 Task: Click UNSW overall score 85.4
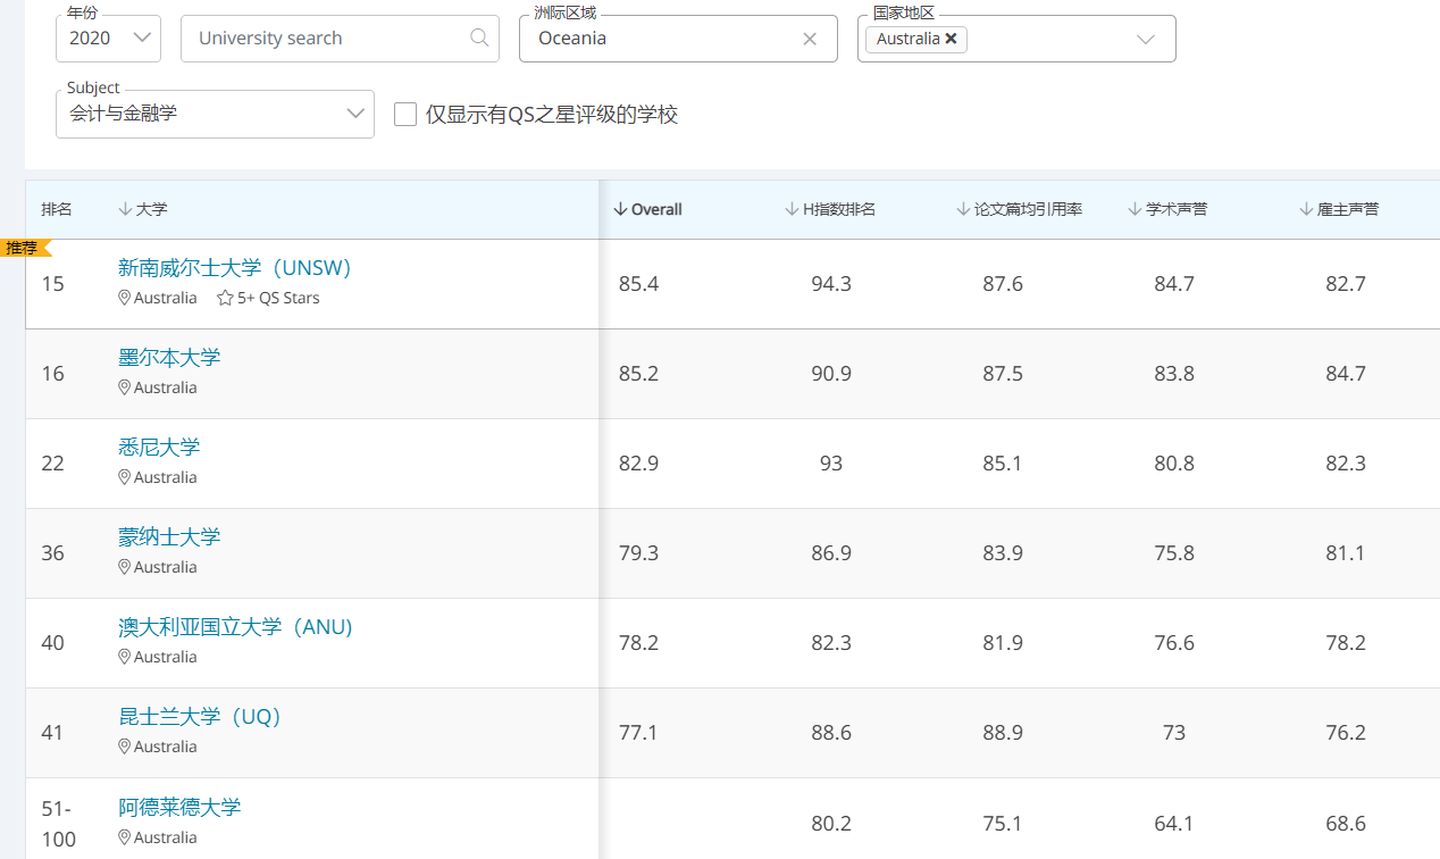pyautogui.click(x=638, y=284)
